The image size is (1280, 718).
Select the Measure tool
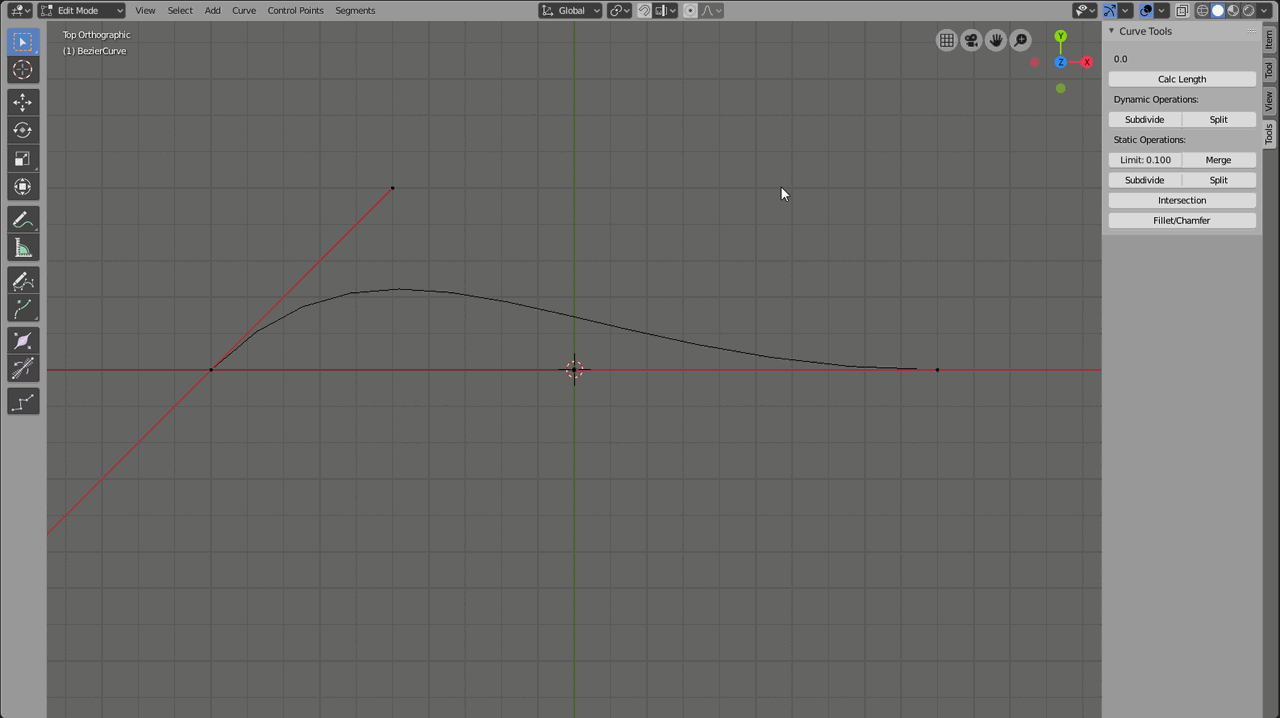click(x=23, y=247)
